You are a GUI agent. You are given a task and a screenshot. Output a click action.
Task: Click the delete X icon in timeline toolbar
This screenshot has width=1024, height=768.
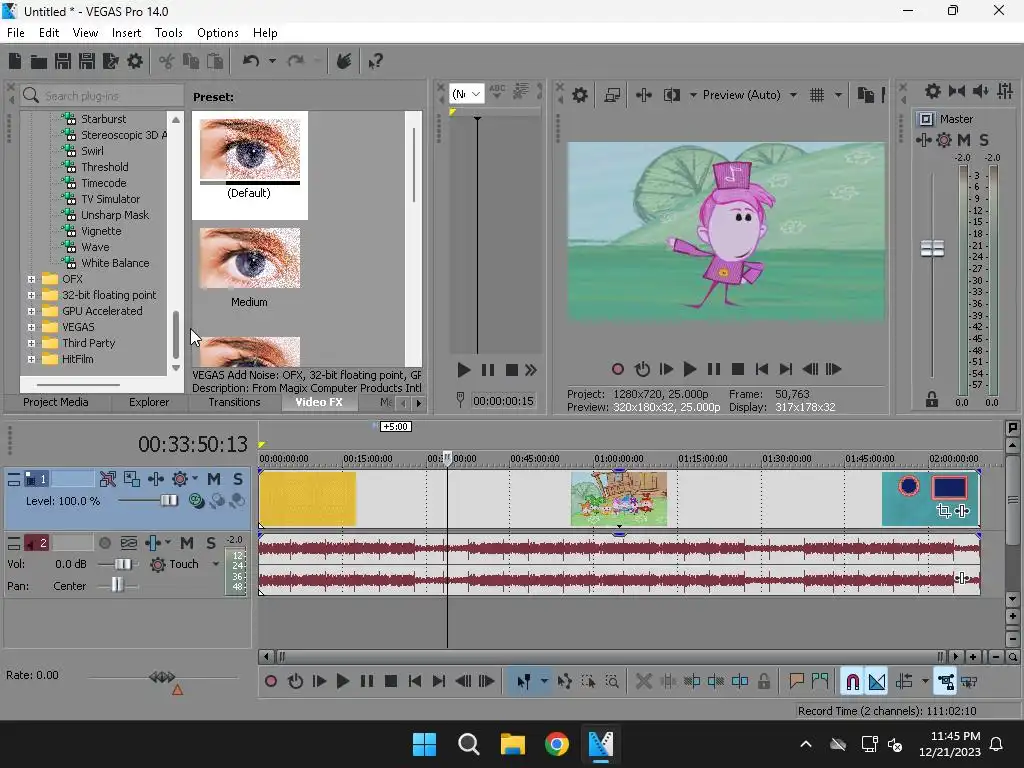(x=644, y=682)
